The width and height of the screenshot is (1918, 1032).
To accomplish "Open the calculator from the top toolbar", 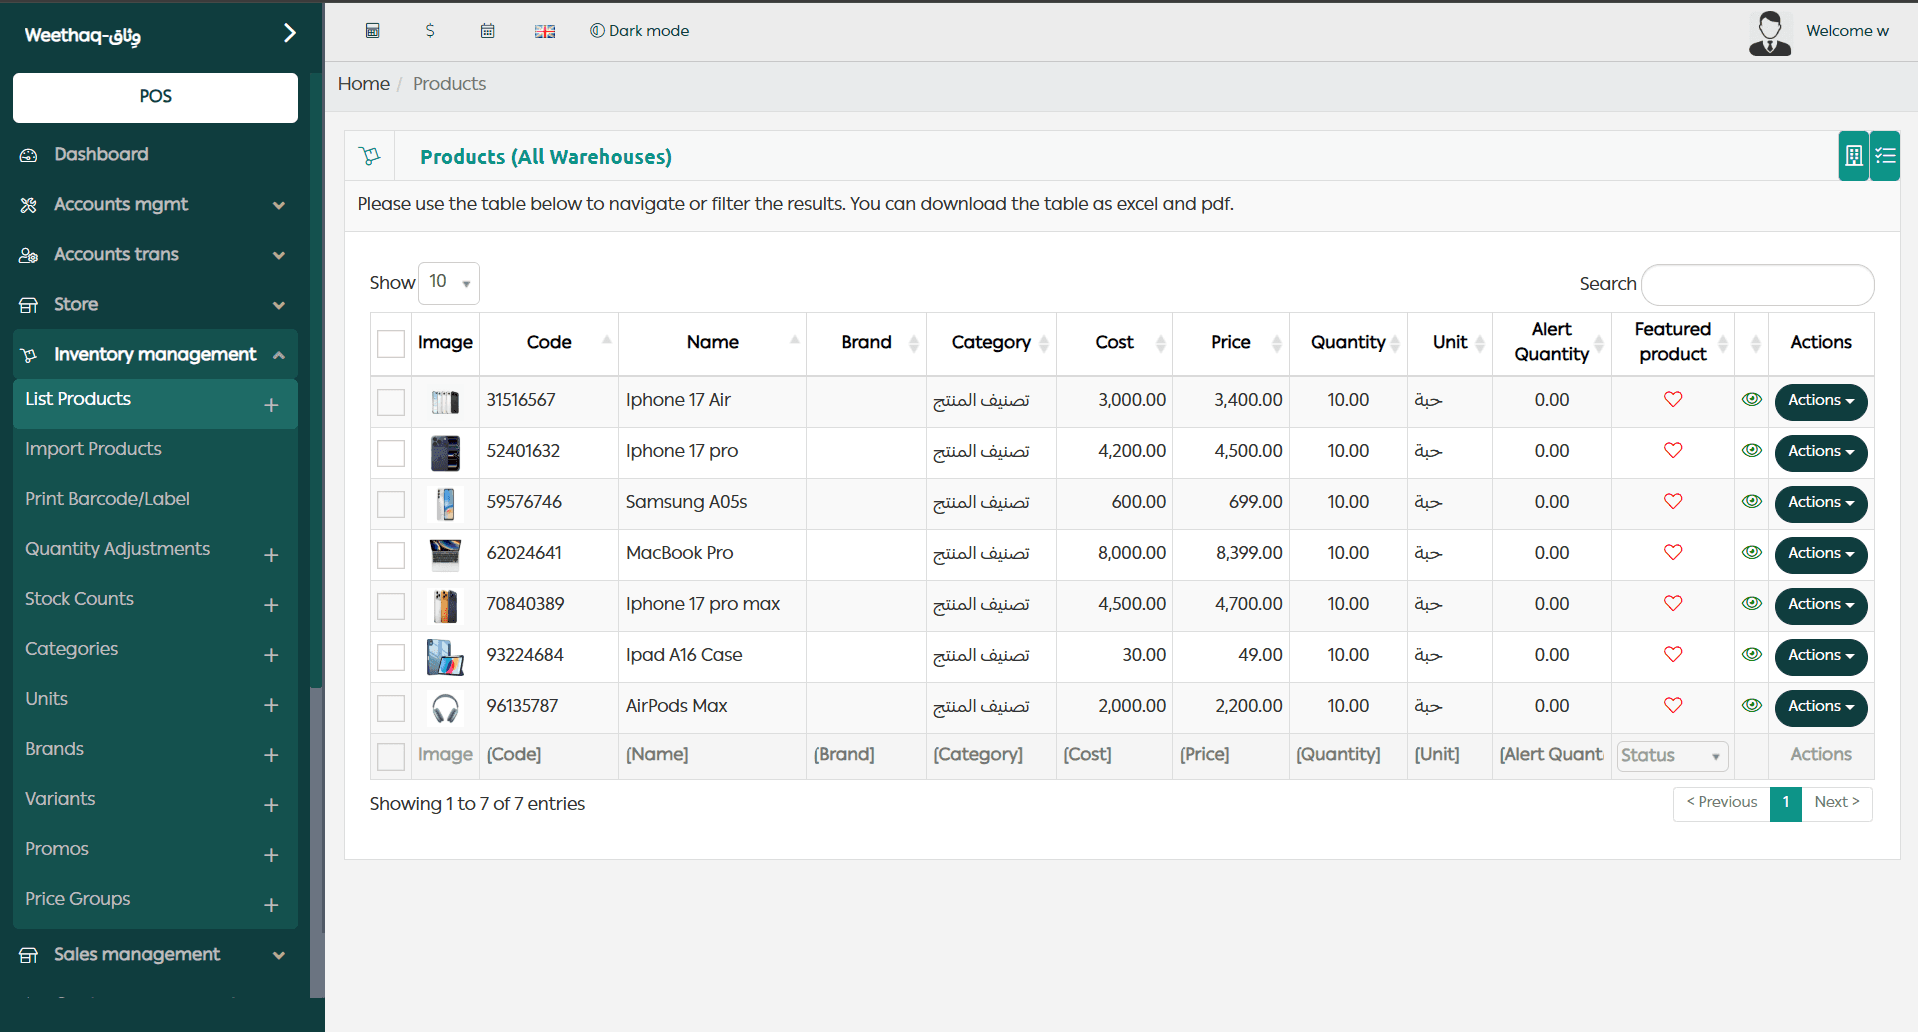I will [x=372, y=30].
